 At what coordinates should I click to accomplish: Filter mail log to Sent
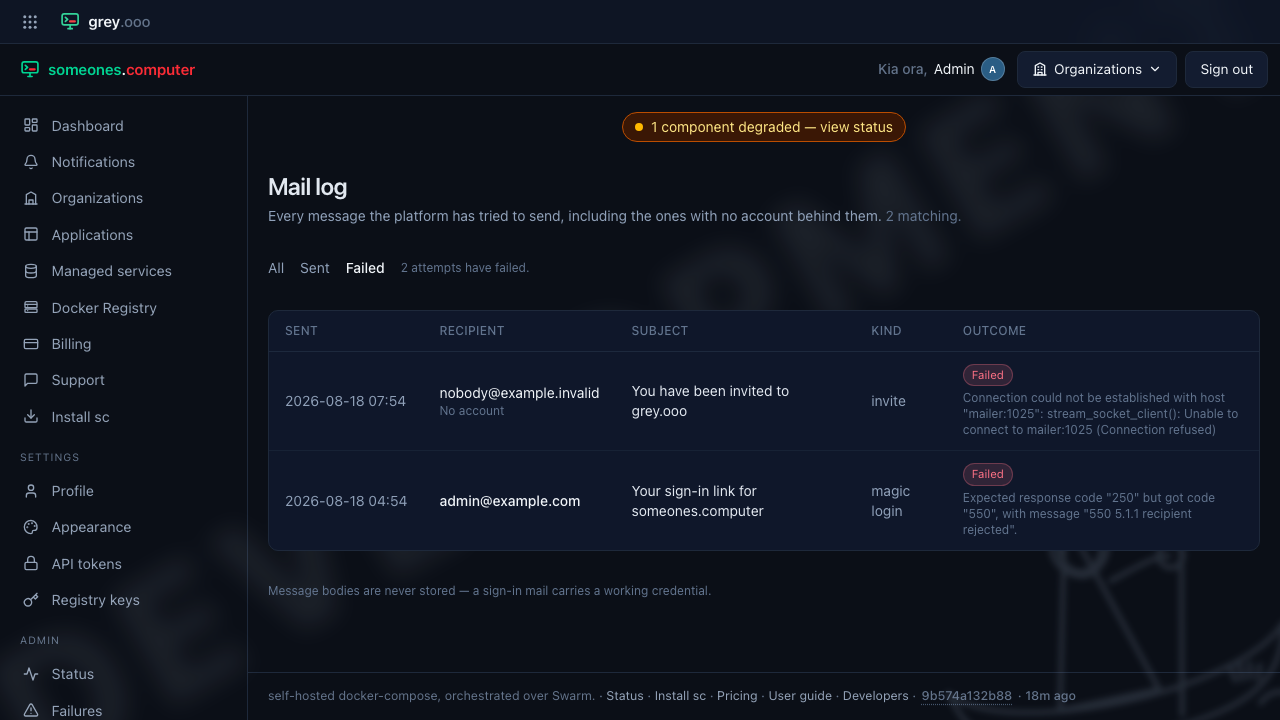(315, 268)
